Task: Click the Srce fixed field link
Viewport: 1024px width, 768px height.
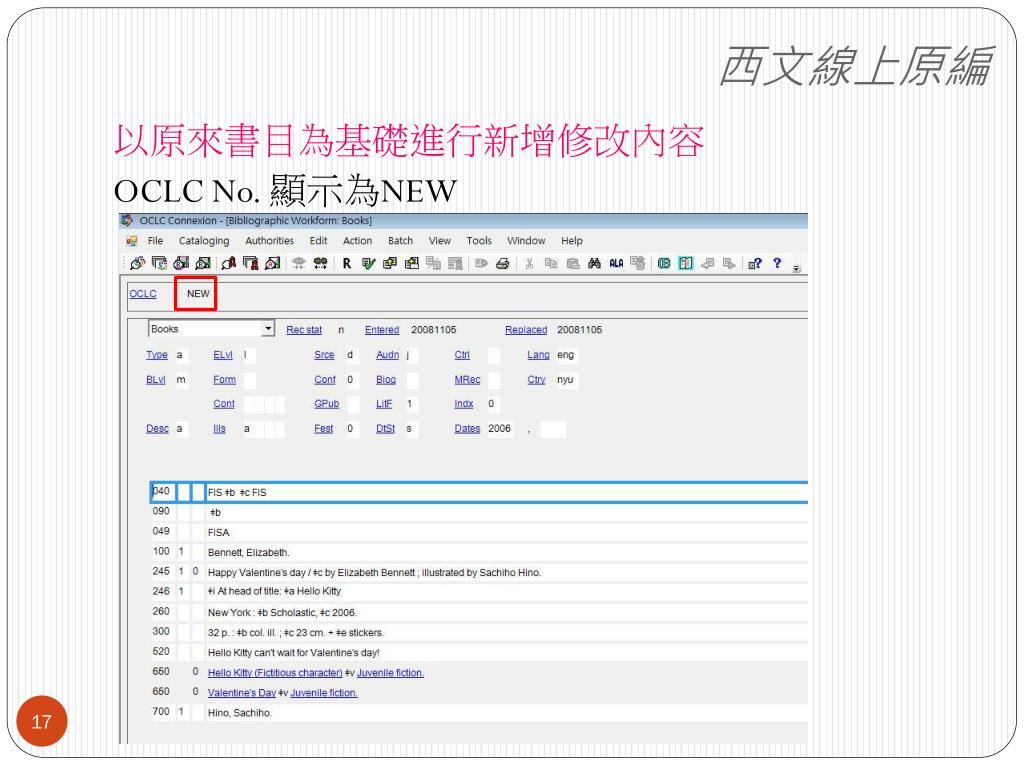Action: click(x=324, y=355)
